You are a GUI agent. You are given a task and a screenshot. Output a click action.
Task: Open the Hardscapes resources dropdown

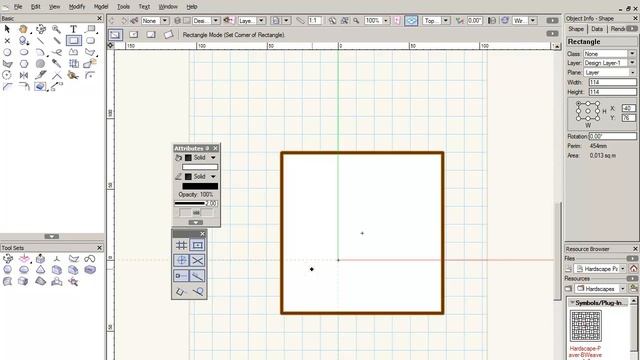[622, 289]
